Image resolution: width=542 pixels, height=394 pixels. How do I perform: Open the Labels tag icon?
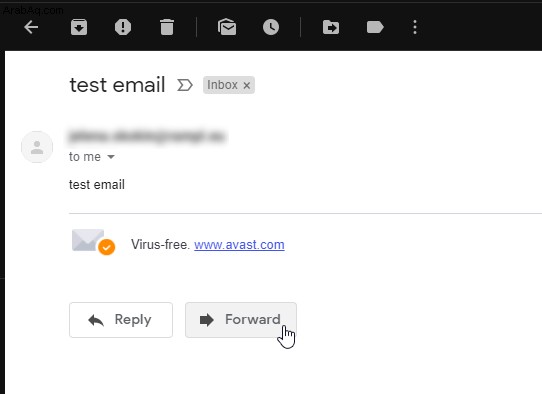[x=375, y=27]
